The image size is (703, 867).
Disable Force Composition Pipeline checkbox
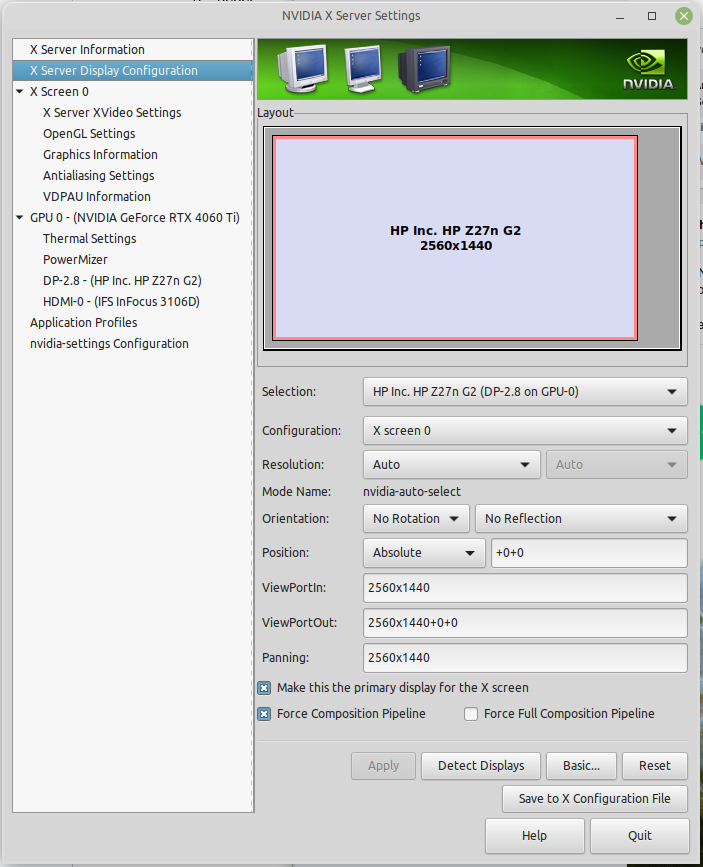264,714
